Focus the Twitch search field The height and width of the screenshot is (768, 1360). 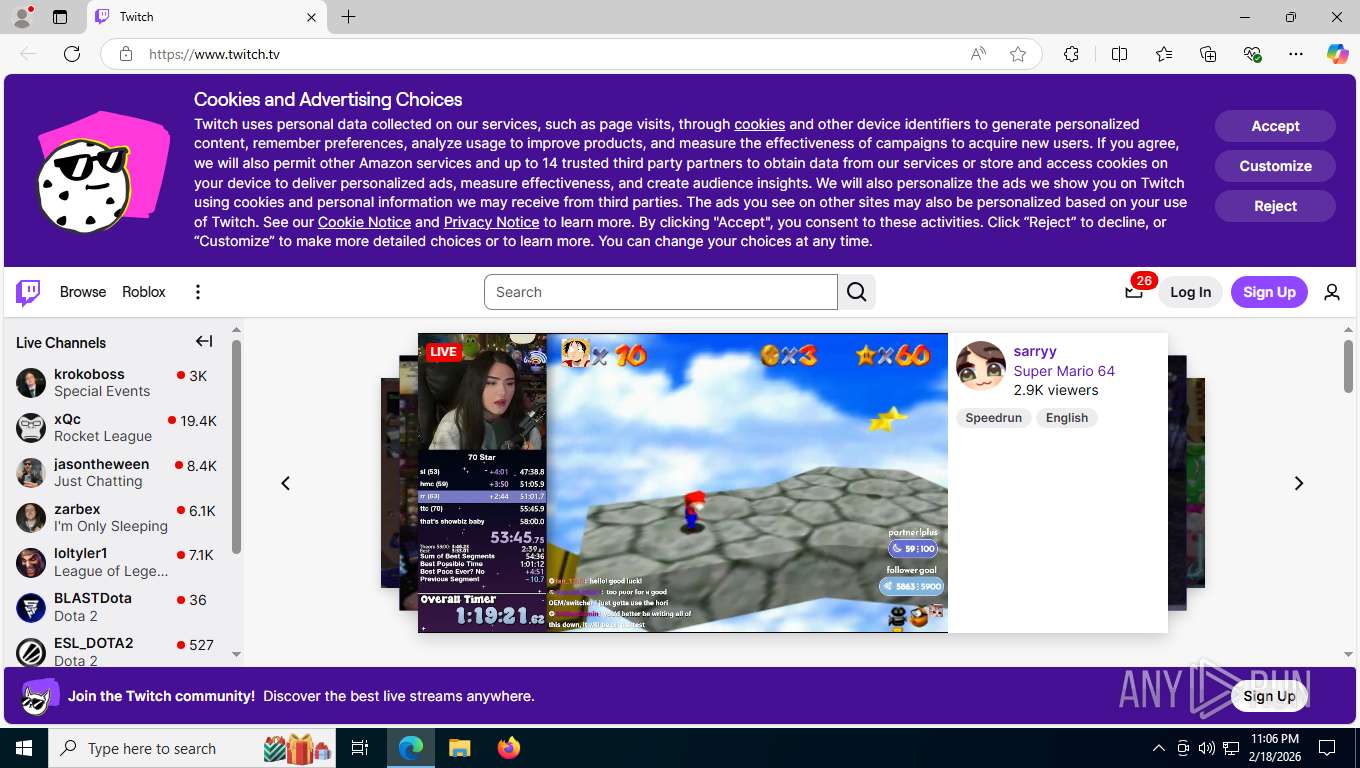(661, 292)
